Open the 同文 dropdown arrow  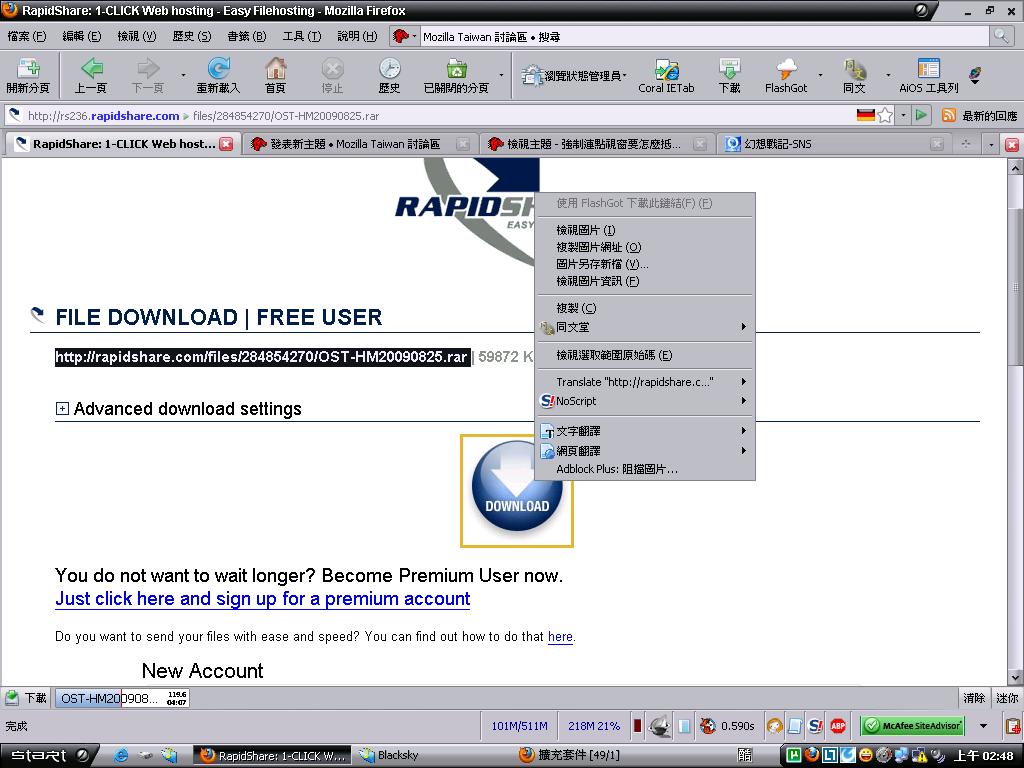(x=888, y=76)
